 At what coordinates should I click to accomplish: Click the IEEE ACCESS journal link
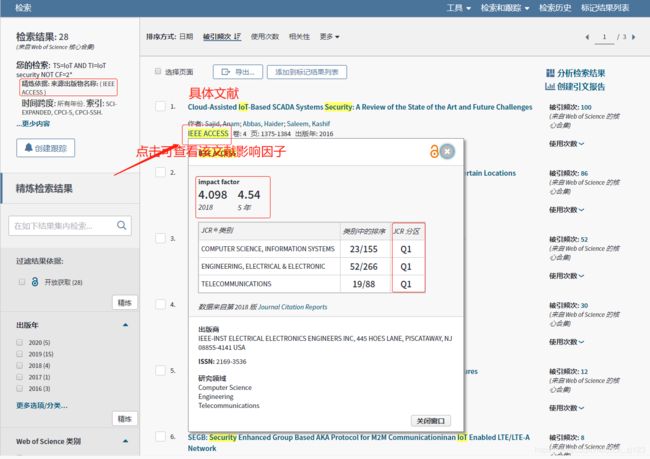208,134
